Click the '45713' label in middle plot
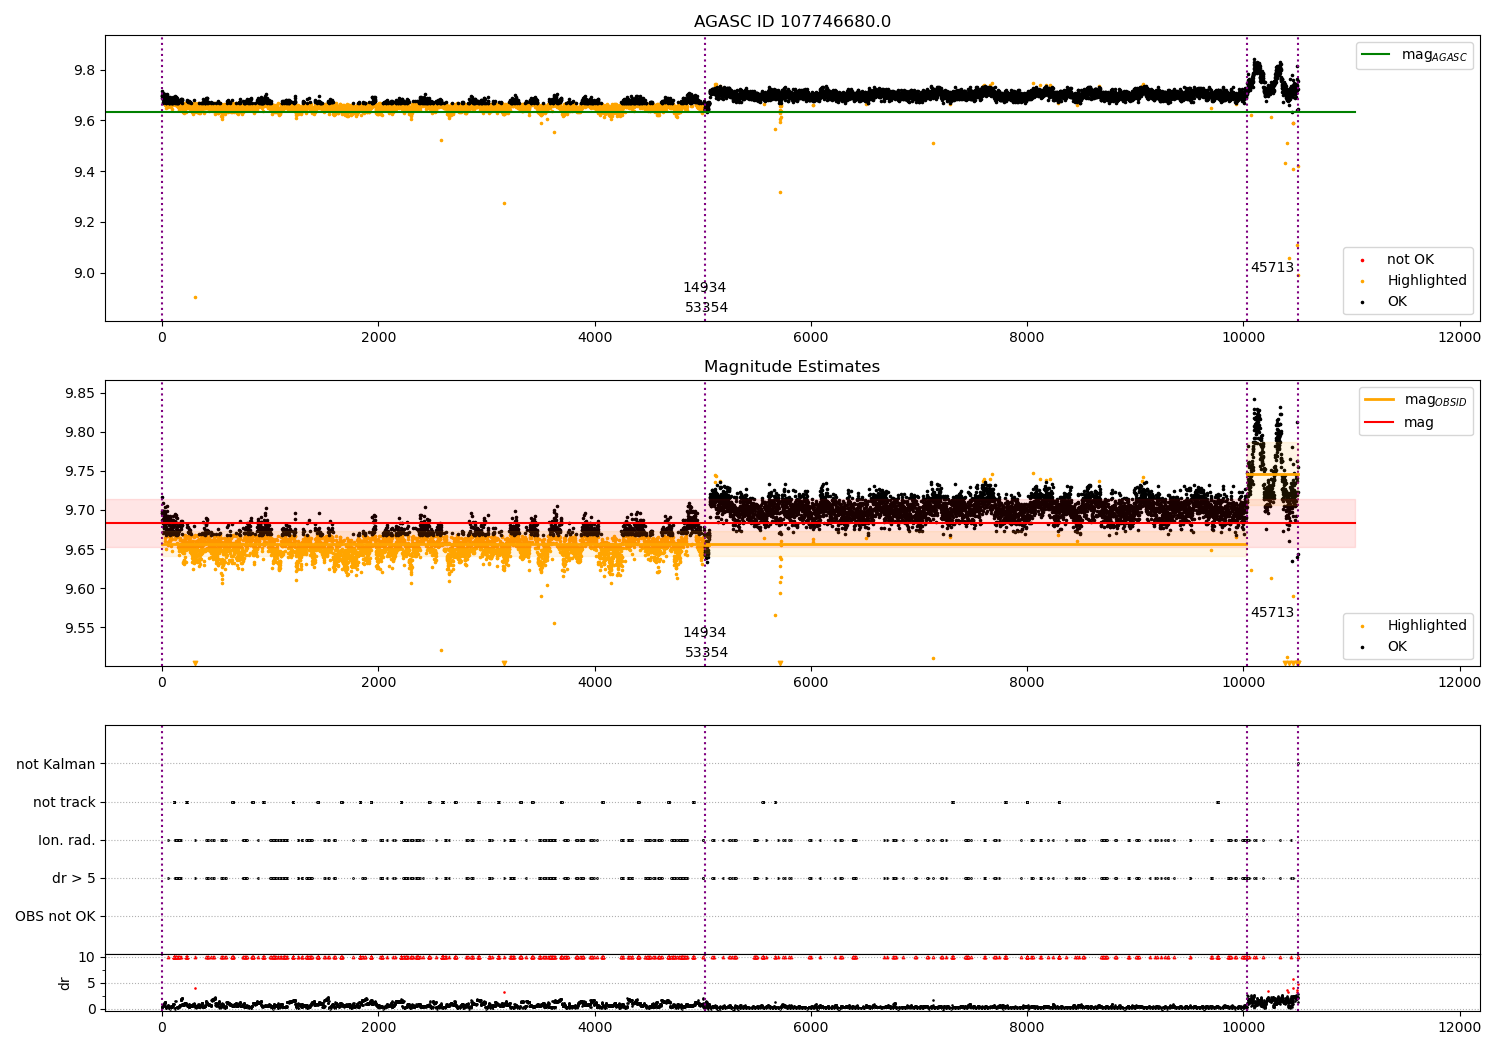The image size is (1500, 1050). [x=1272, y=613]
